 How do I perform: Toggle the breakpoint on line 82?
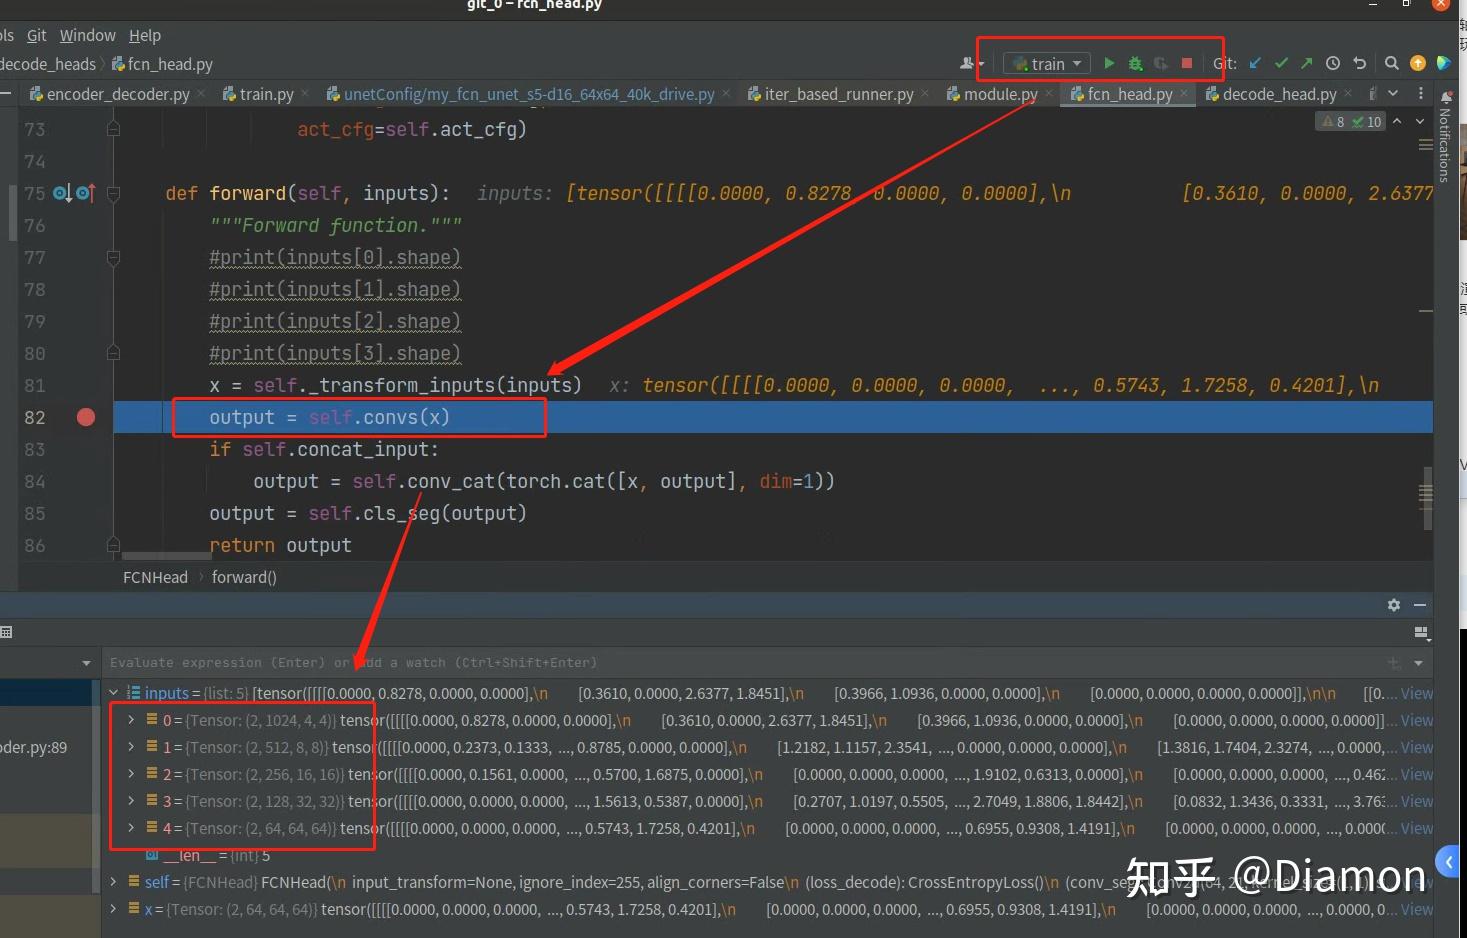pos(85,417)
